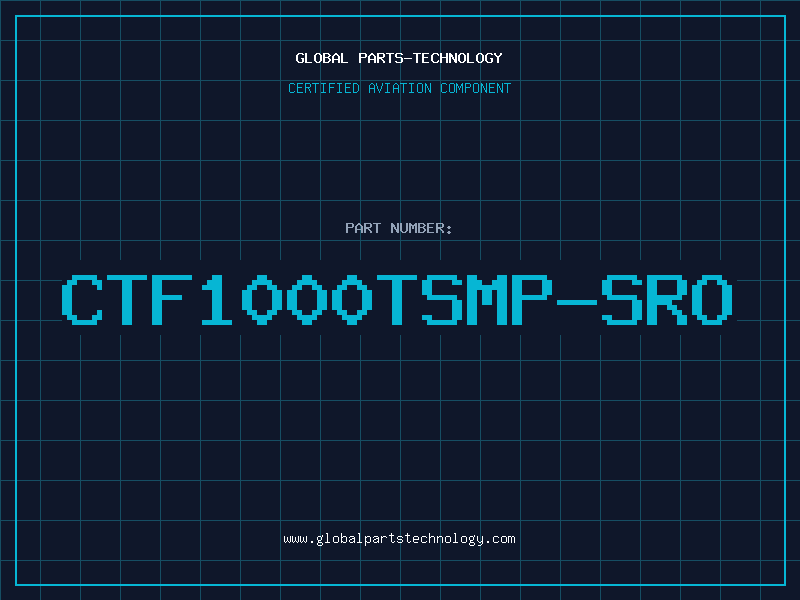Open www.globalpartstechnology.com link
The height and width of the screenshot is (600, 800).
coord(399,539)
